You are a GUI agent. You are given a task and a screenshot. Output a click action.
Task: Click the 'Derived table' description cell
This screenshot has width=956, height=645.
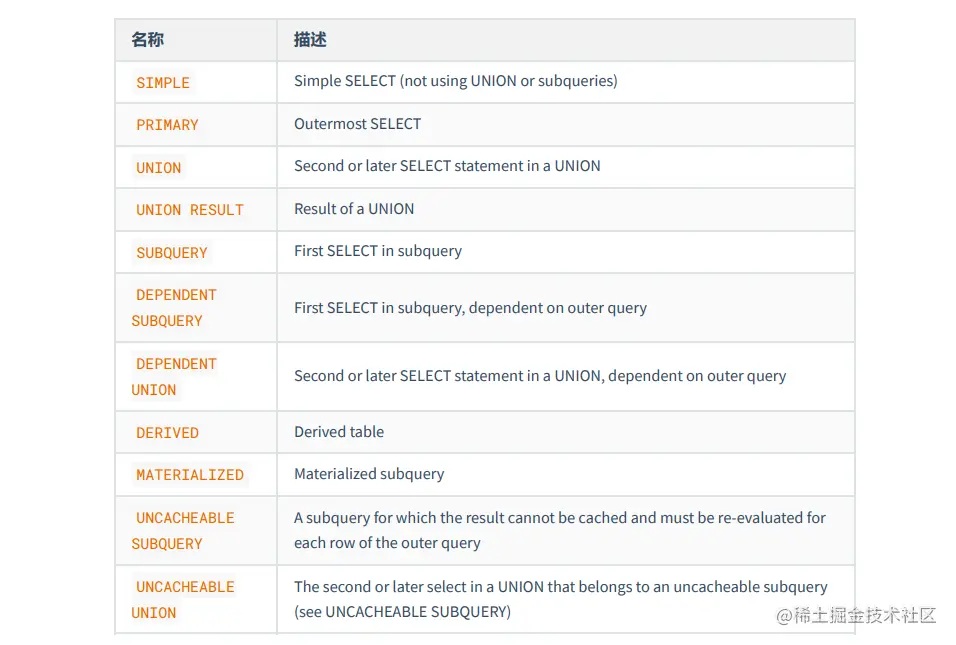pos(339,432)
